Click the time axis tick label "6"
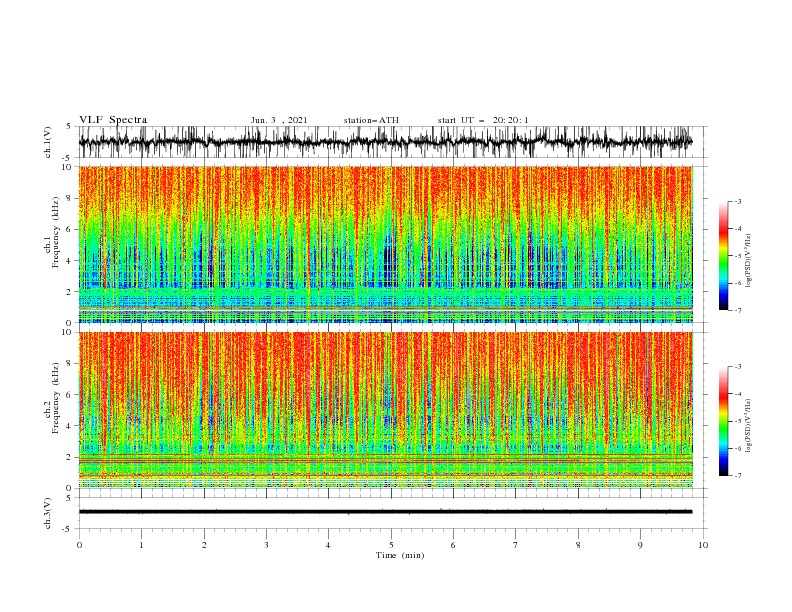Viewport: 792px width, 612px height. 453,545
